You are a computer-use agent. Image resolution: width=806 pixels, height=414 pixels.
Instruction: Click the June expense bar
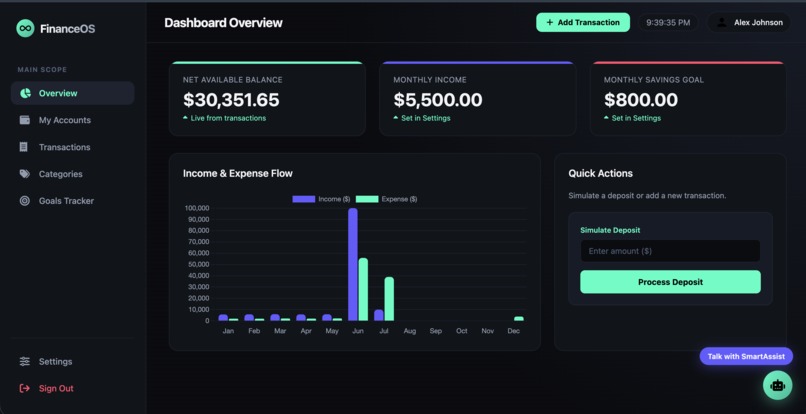tap(363, 290)
